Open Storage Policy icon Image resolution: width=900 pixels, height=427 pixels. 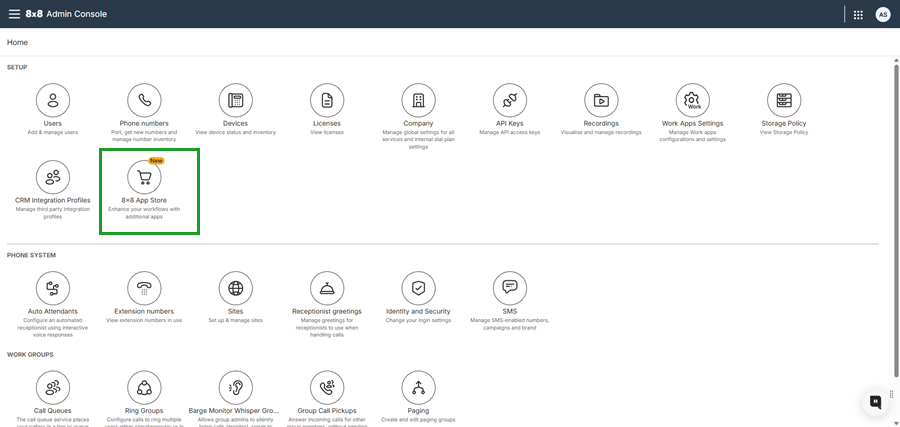pyautogui.click(x=784, y=100)
